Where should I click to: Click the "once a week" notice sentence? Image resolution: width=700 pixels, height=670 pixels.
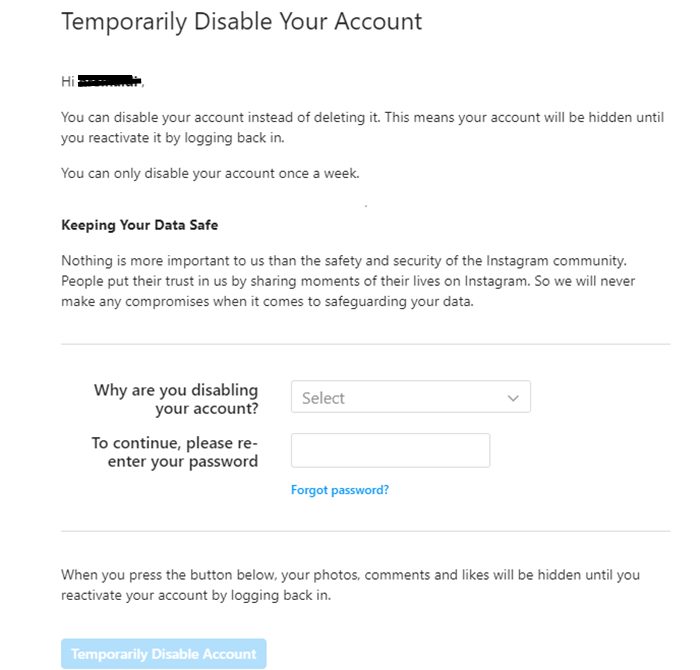210,173
